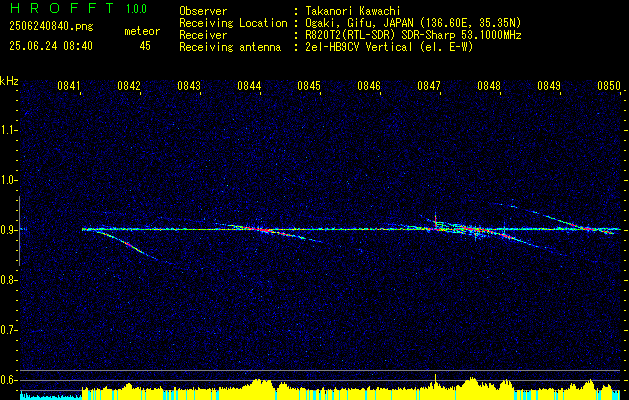
Task: Click the bright echo crossing near 0844
Action: pos(261,230)
